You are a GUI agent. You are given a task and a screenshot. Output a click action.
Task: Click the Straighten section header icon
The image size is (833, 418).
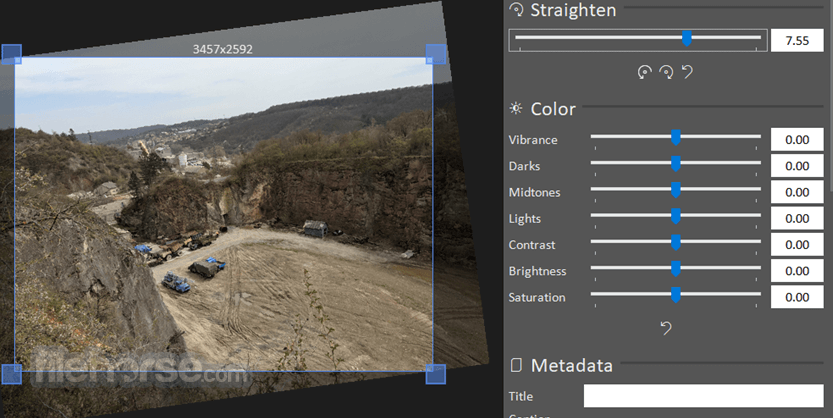516,10
